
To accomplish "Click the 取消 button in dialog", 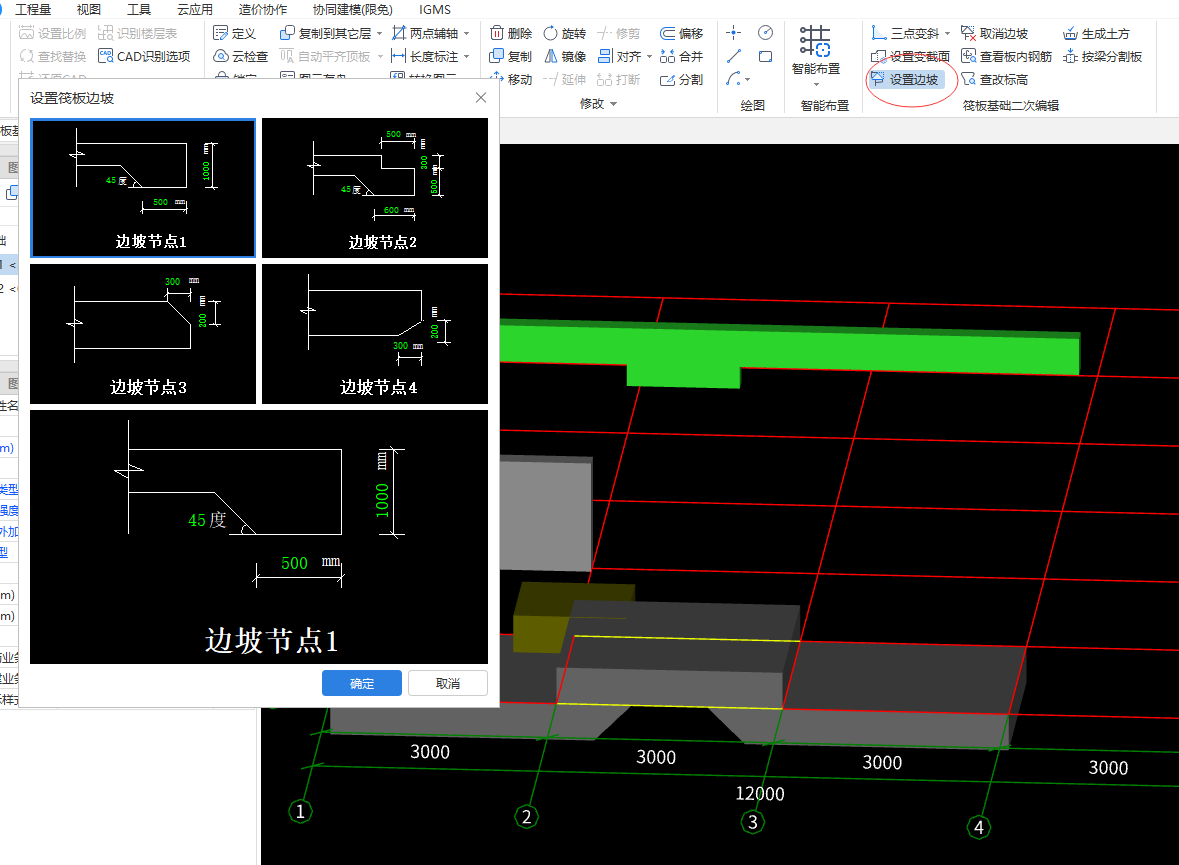I will pos(447,683).
